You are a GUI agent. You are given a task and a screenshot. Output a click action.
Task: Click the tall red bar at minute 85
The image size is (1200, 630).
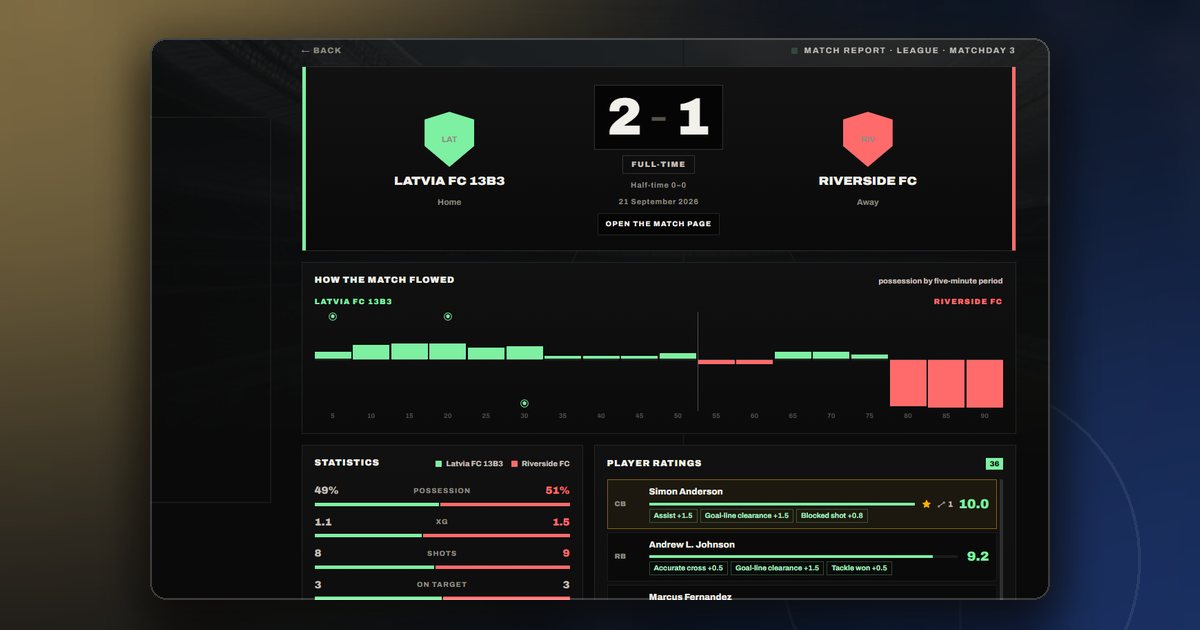pyautogui.click(x=946, y=383)
